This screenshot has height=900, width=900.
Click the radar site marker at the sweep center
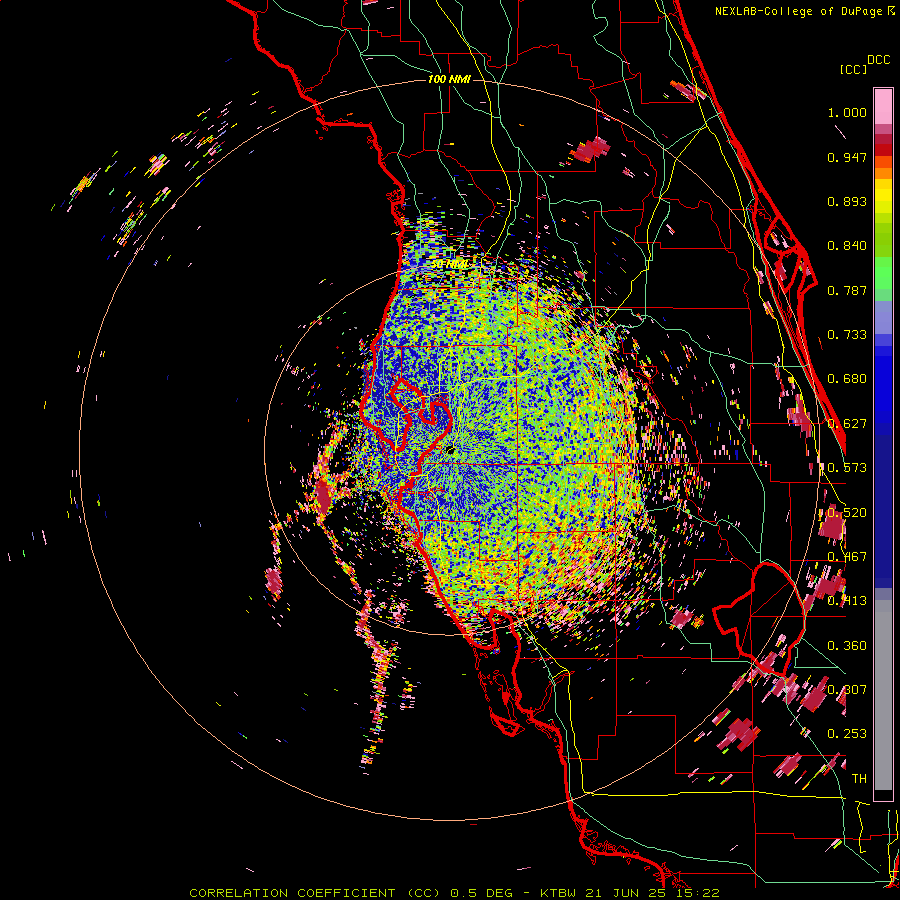click(x=450, y=450)
